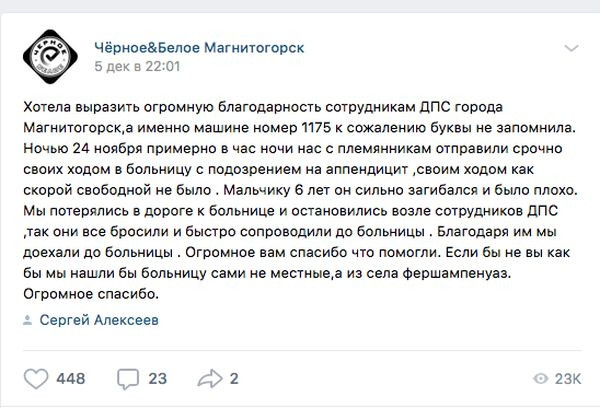Screen dimensions: 600x408
Task: Click the divider line above the post actions
Action: [x=303, y=350]
